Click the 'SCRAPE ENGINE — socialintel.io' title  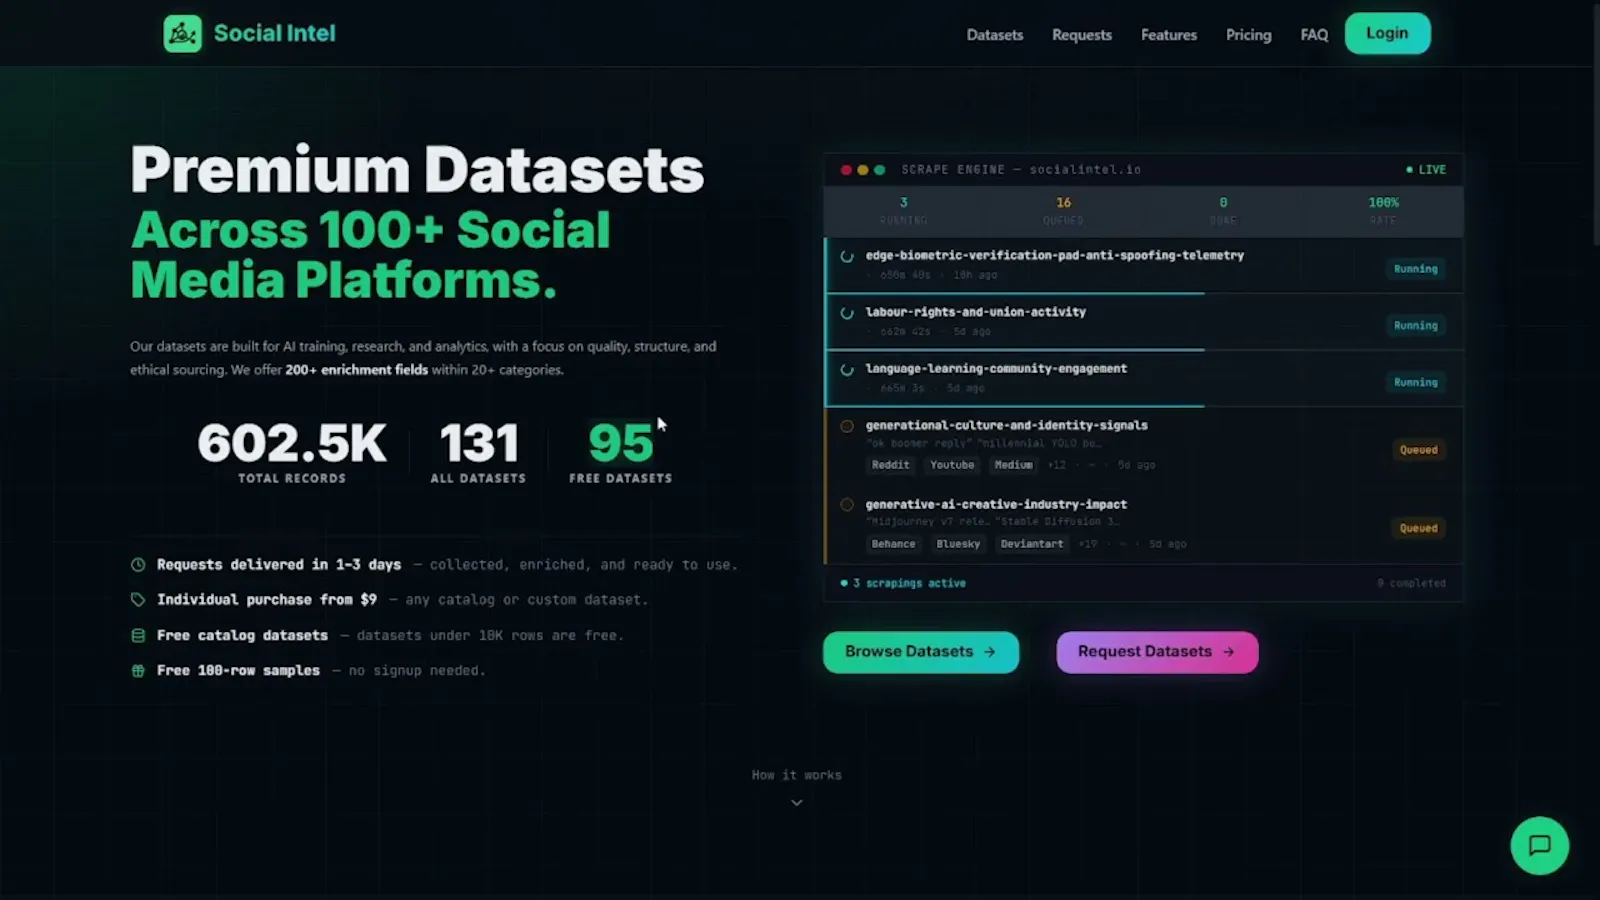tap(1021, 170)
